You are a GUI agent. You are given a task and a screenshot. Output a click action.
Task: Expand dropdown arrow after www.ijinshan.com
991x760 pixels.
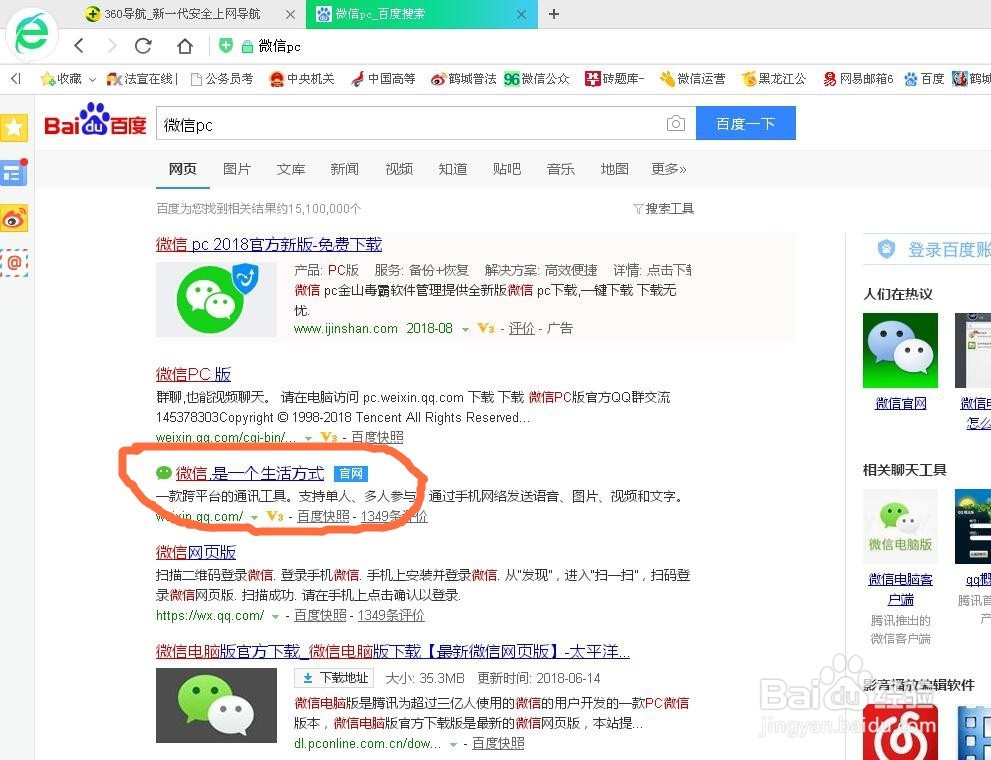pos(465,329)
